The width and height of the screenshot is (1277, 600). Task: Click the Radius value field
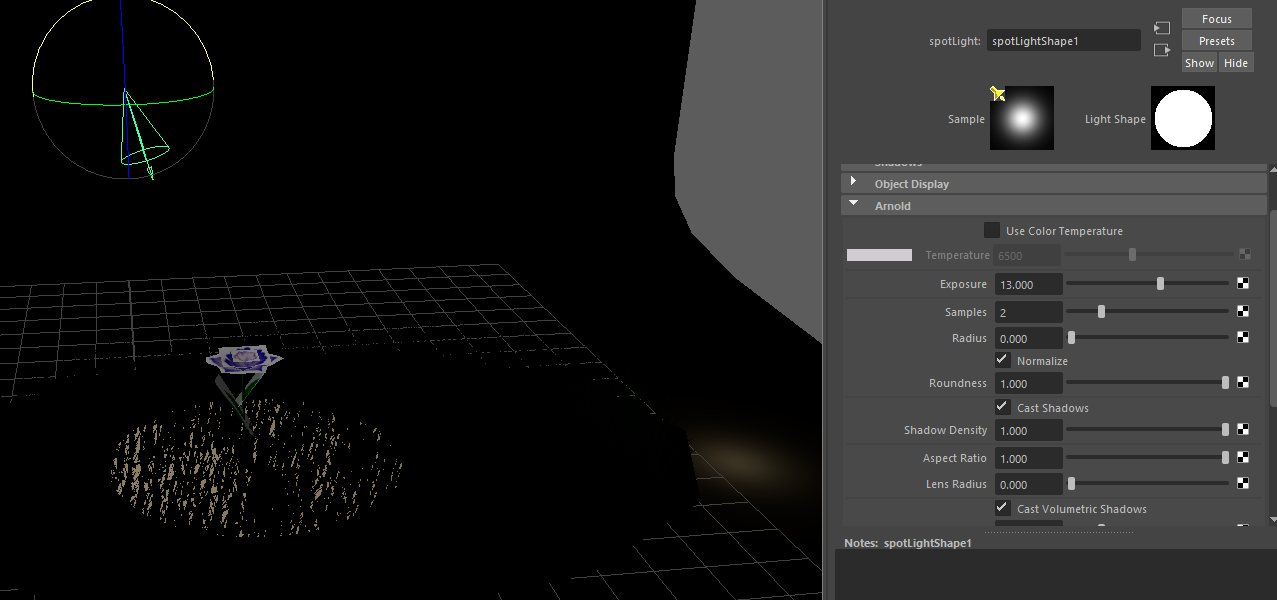pos(1028,338)
